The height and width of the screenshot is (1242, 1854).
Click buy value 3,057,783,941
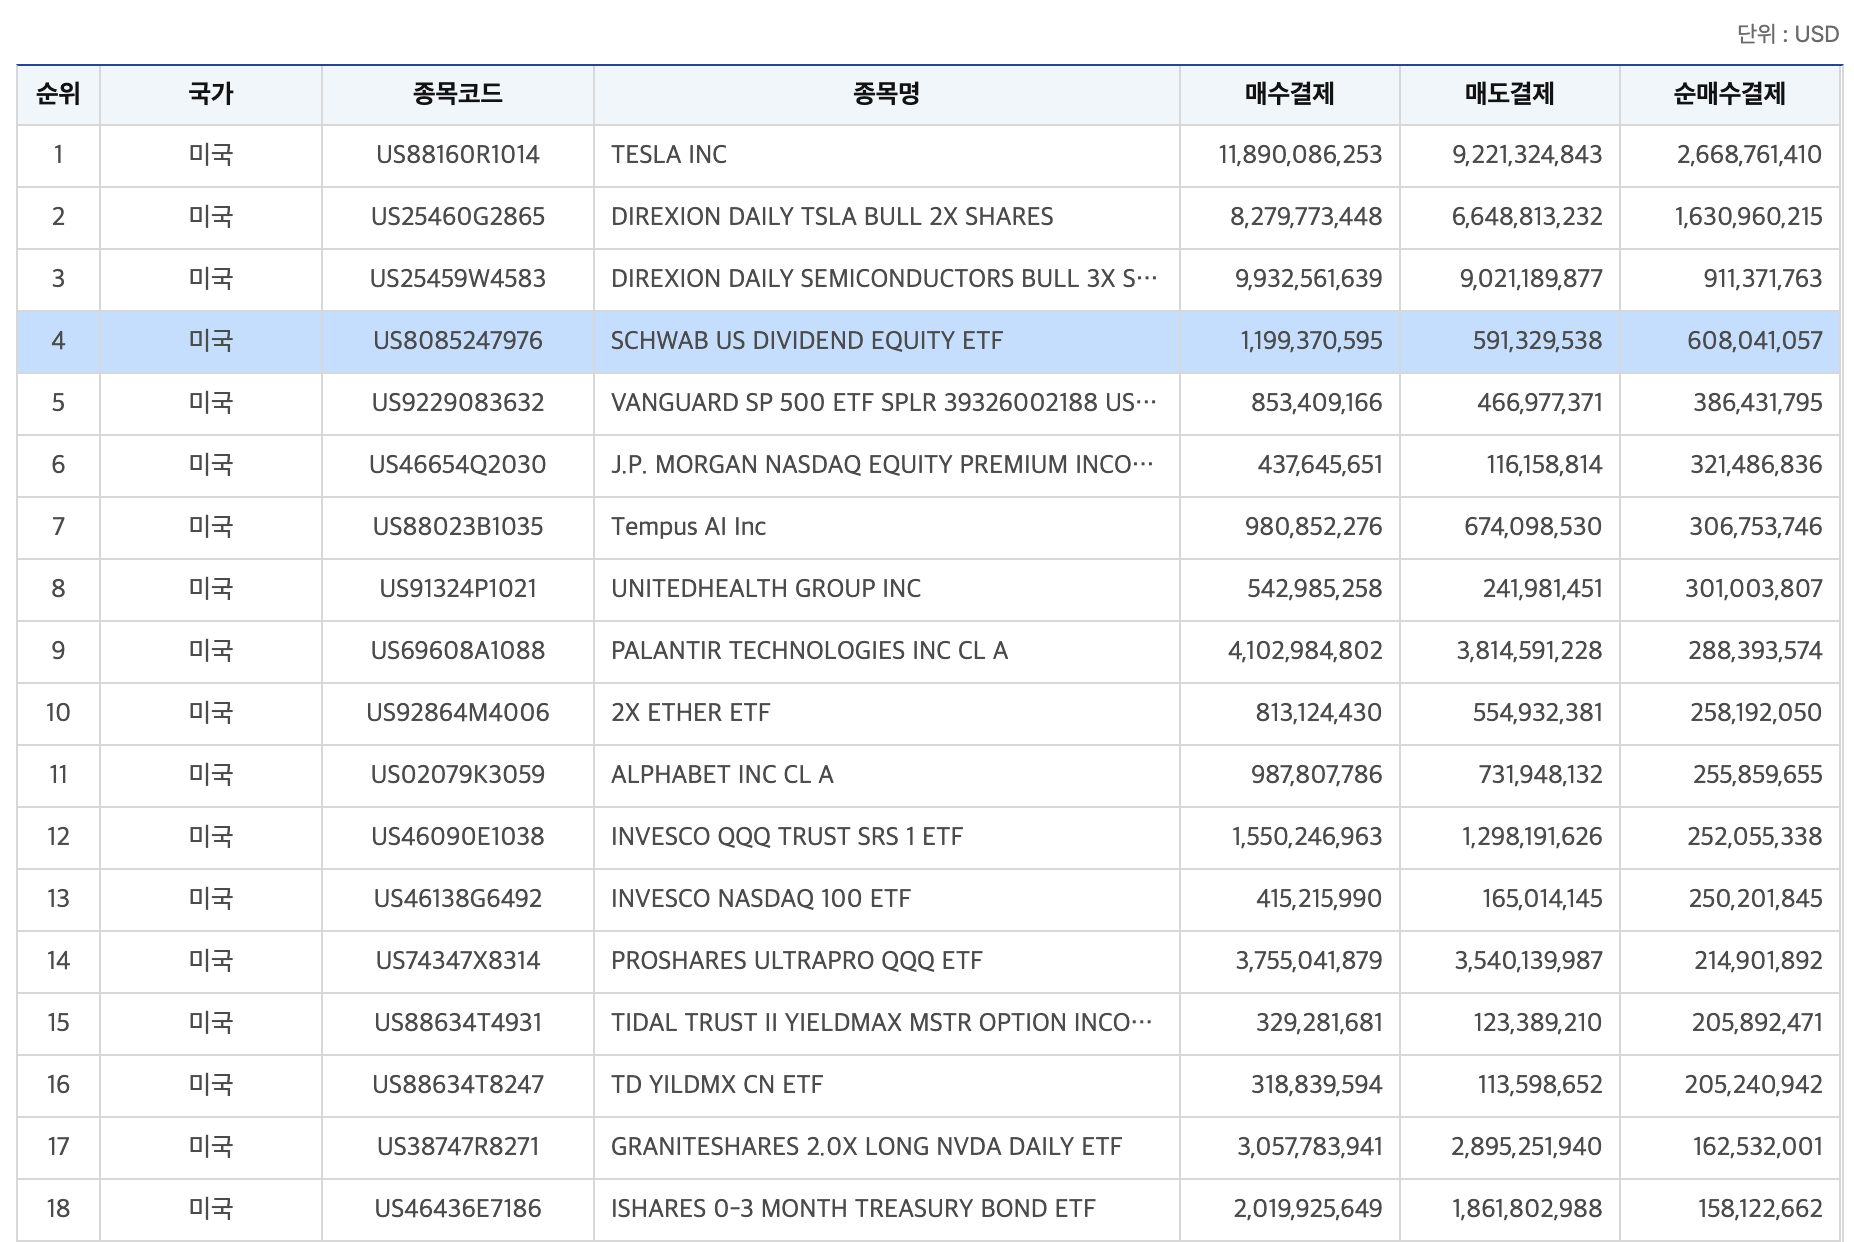pyautogui.click(x=1310, y=1147)
